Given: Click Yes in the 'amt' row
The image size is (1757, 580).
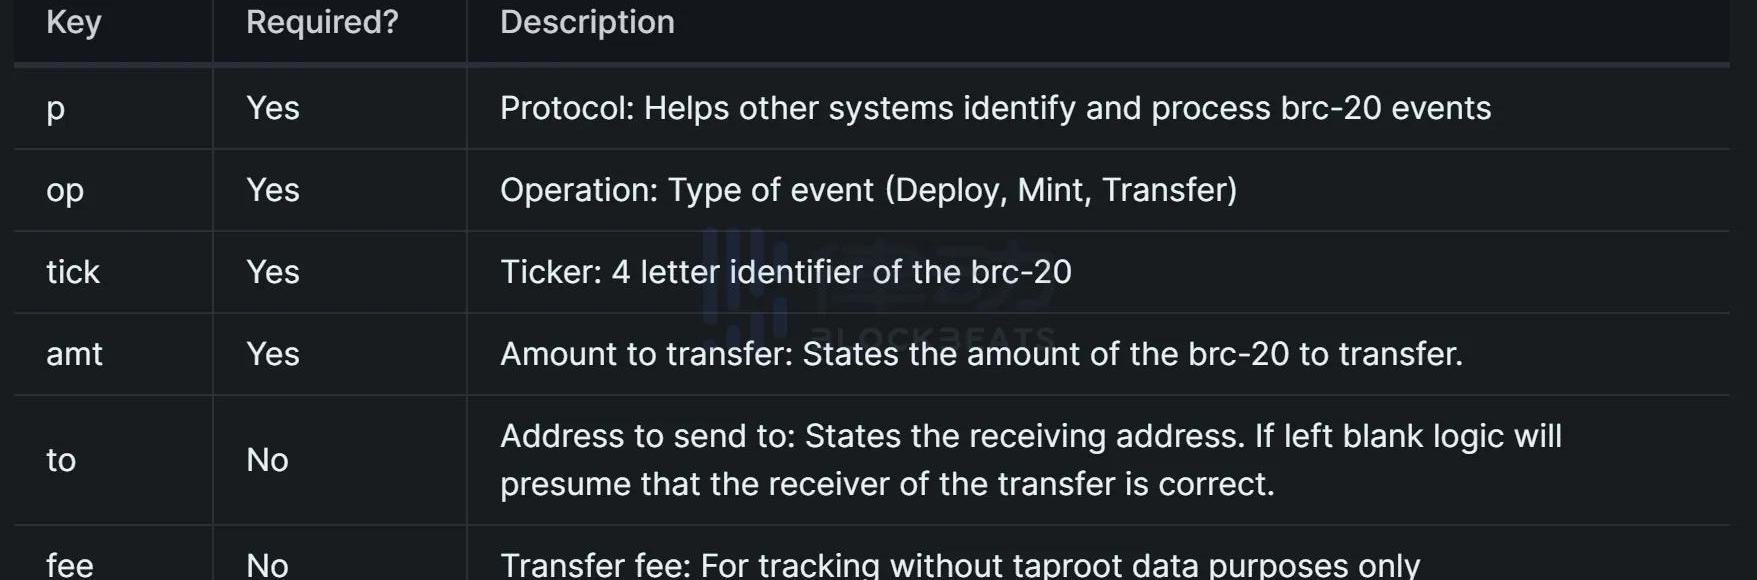Looking at the screenshot, I should click(273, 354).
